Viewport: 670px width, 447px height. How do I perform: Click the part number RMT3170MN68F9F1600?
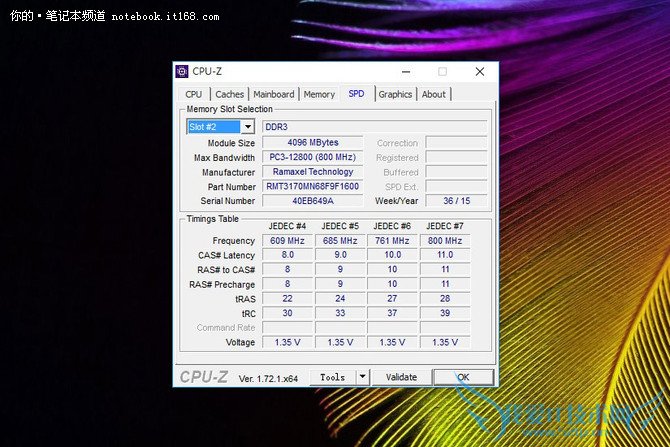point(313,186)
